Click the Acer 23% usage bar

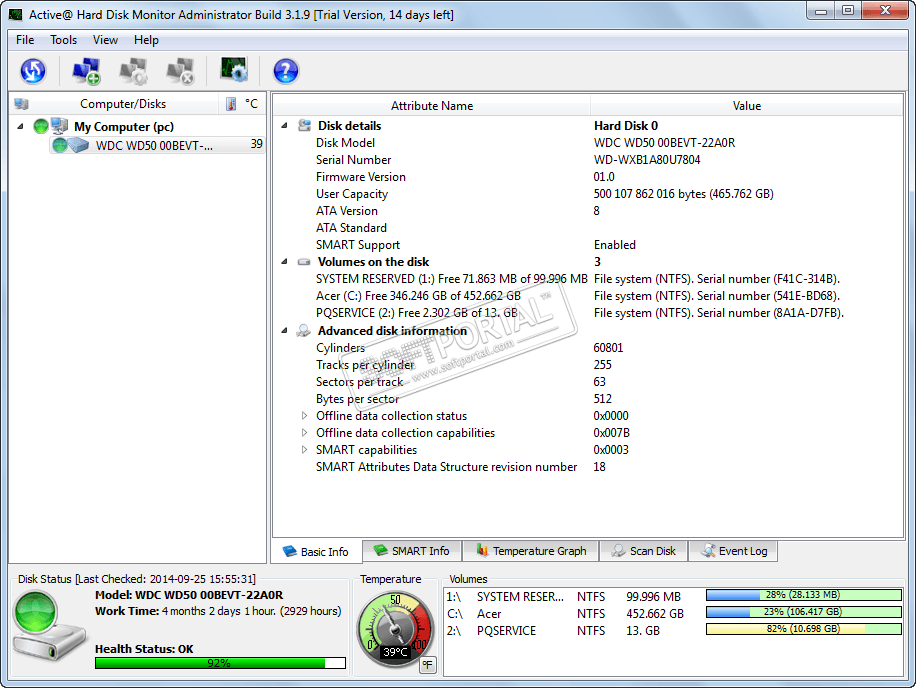click(x=804, y=612)
